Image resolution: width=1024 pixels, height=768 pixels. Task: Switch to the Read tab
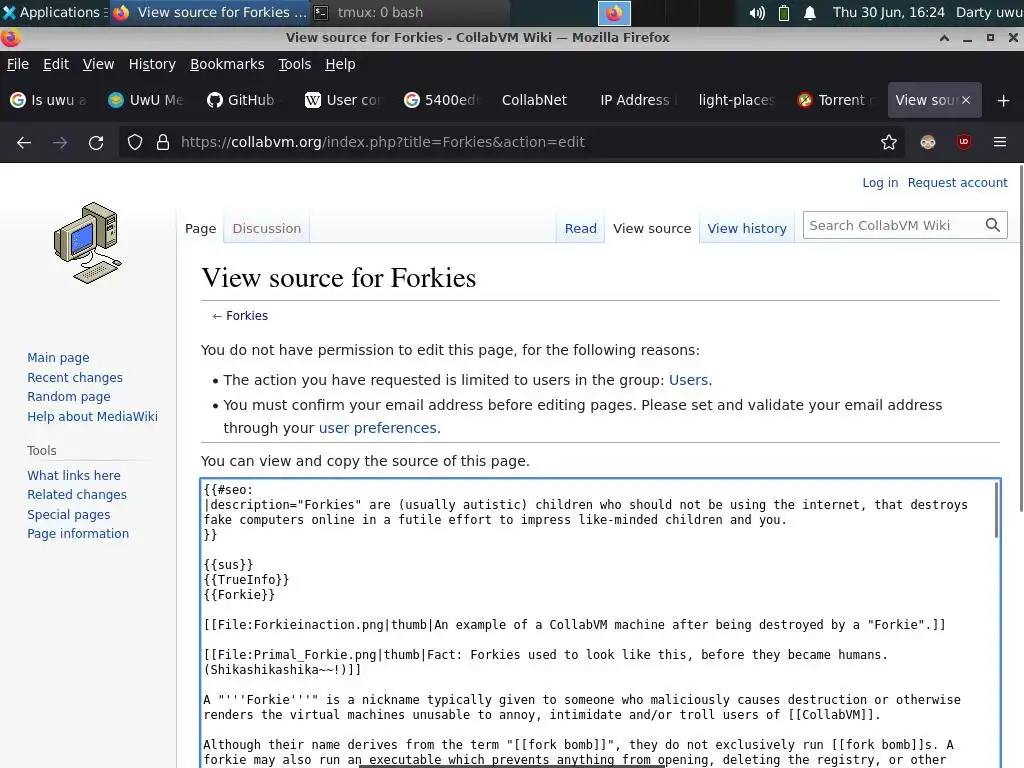point(581,229)
